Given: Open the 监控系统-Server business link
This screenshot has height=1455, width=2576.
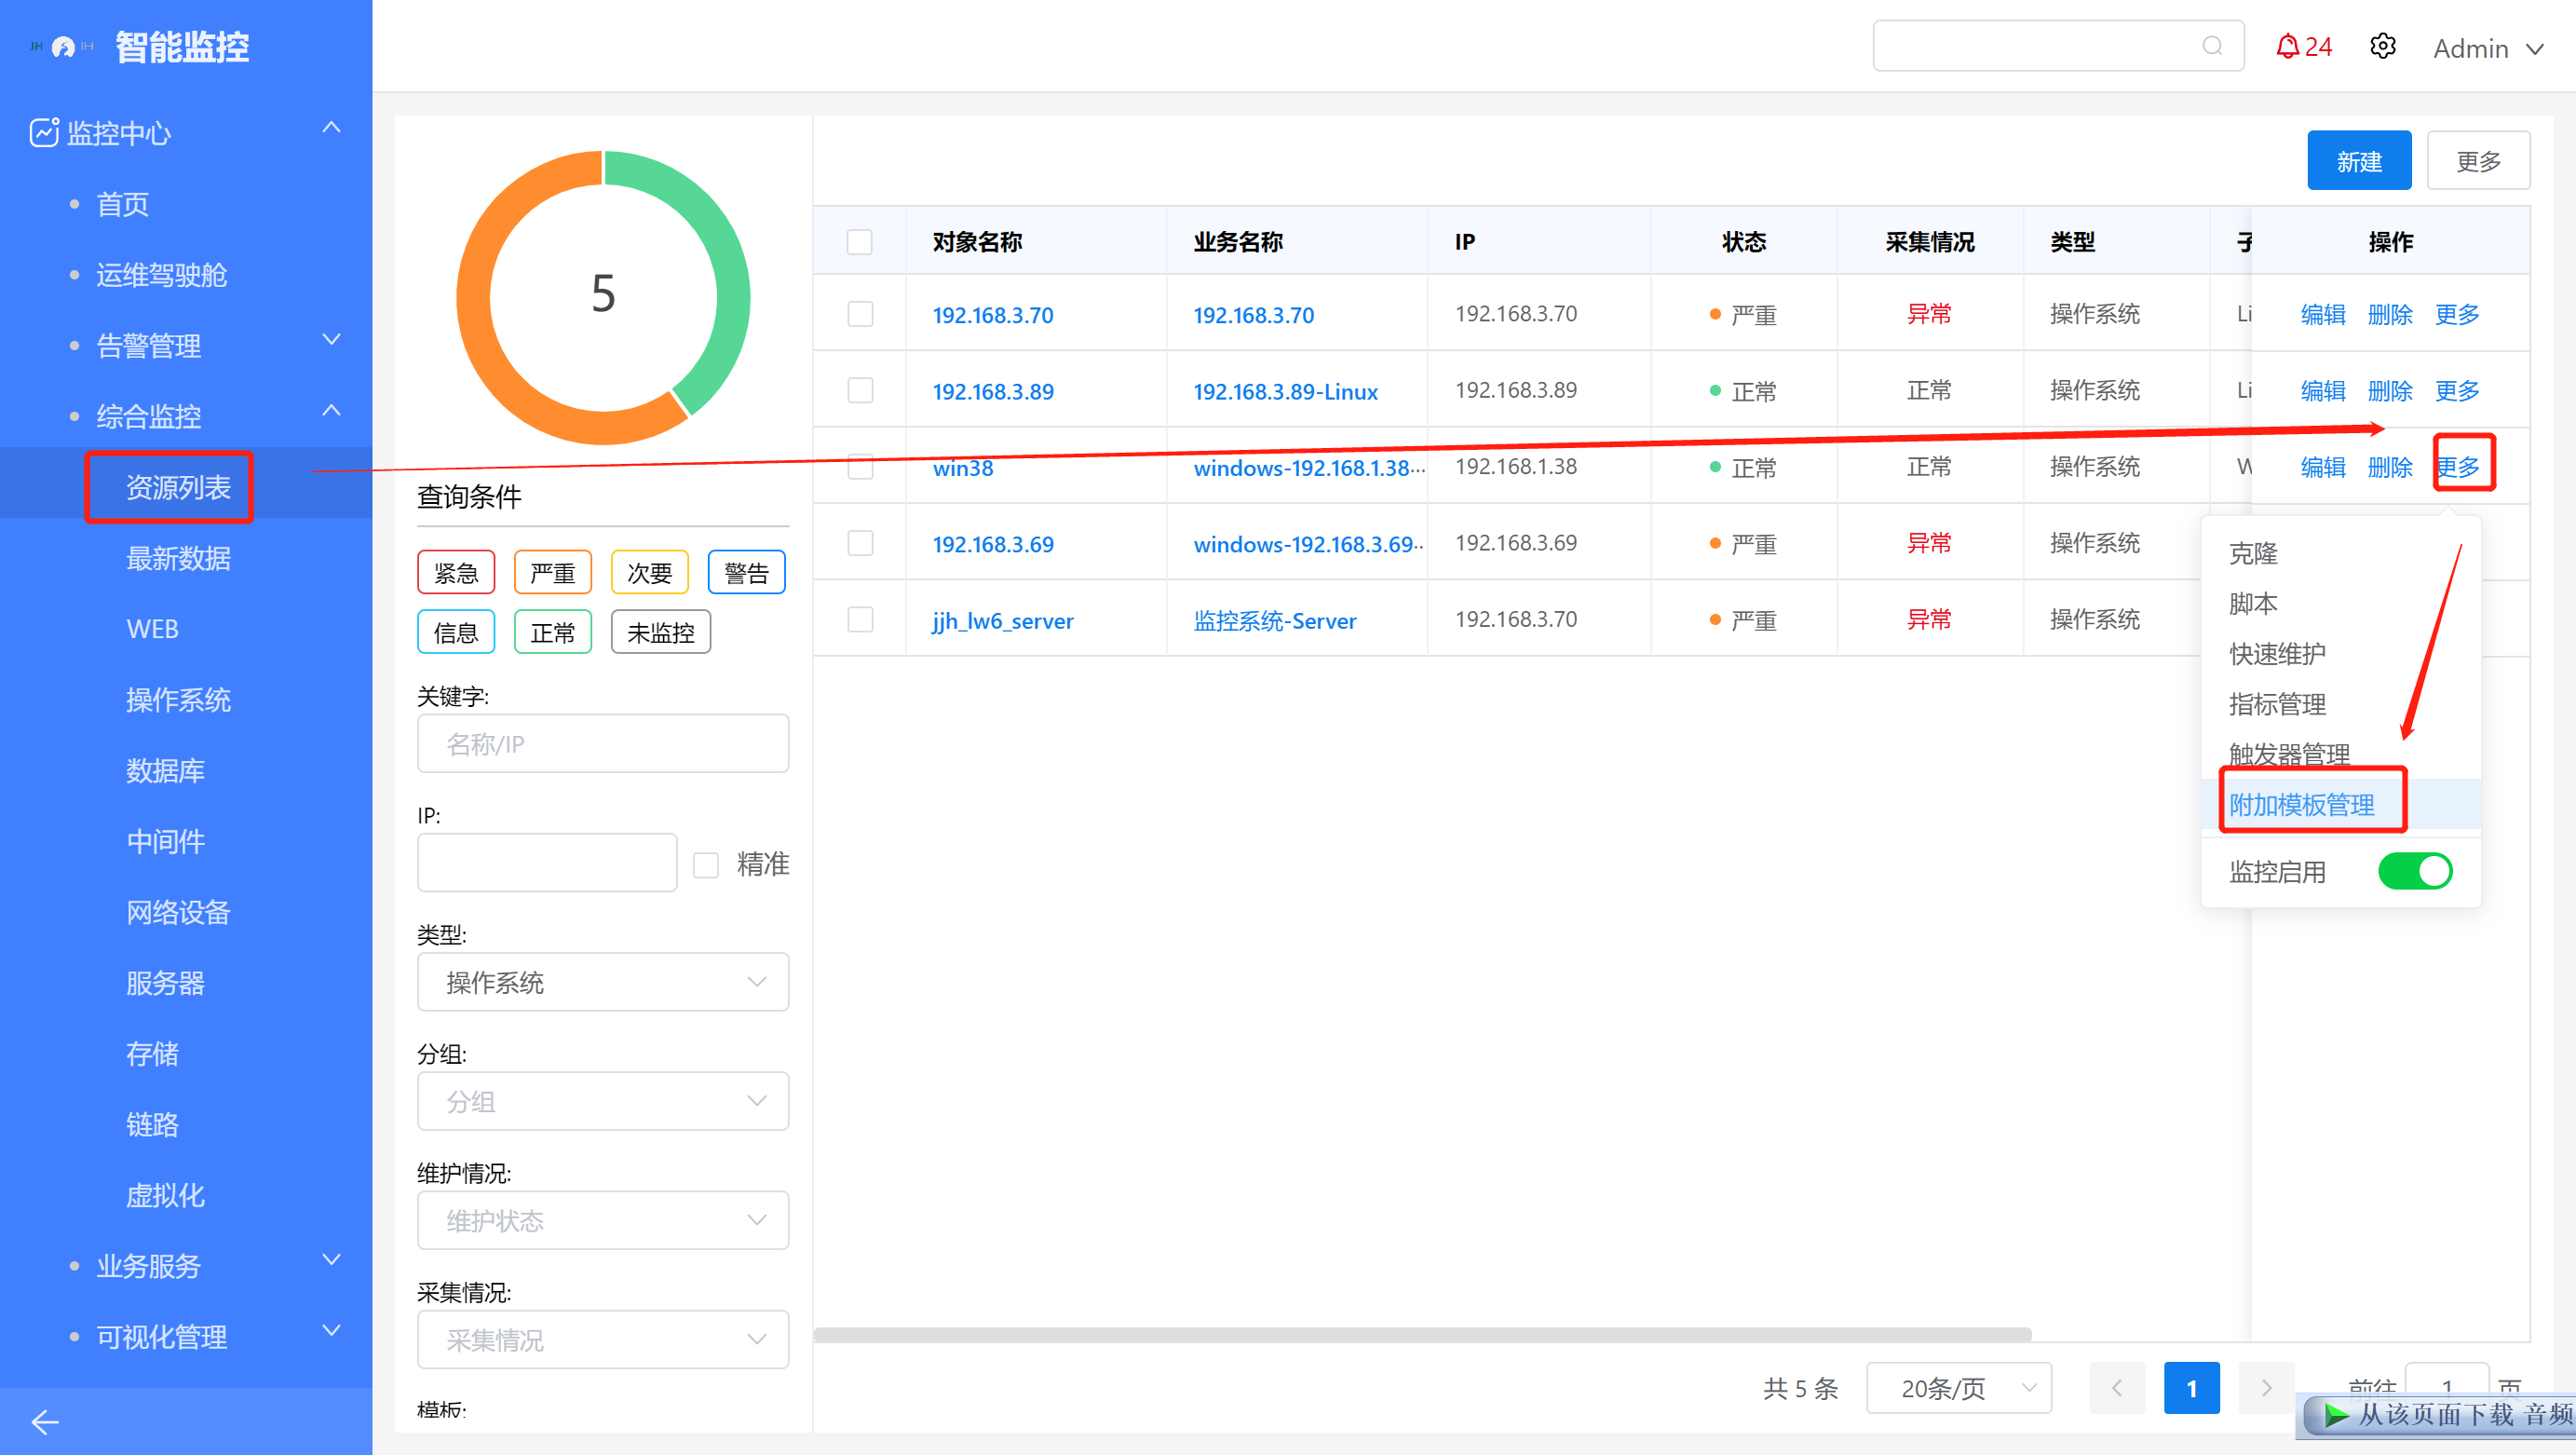Looking at the screenshot, I should (1275, 621).
